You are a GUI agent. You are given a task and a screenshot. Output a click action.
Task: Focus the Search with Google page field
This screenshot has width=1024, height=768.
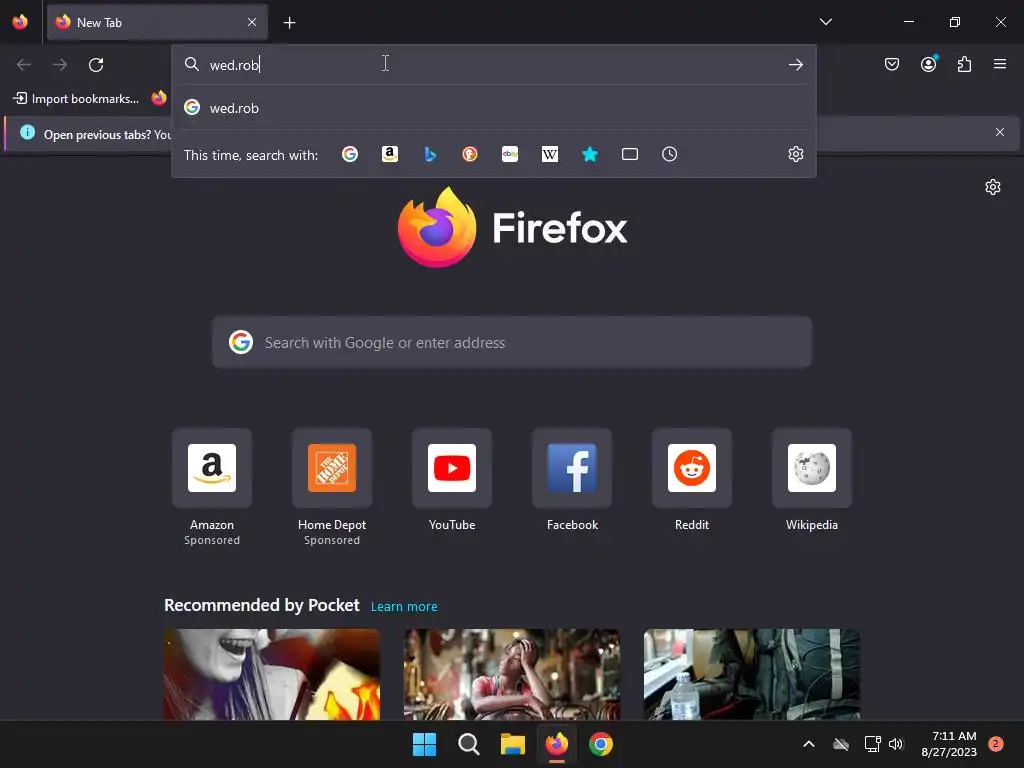tap(512, 342)
